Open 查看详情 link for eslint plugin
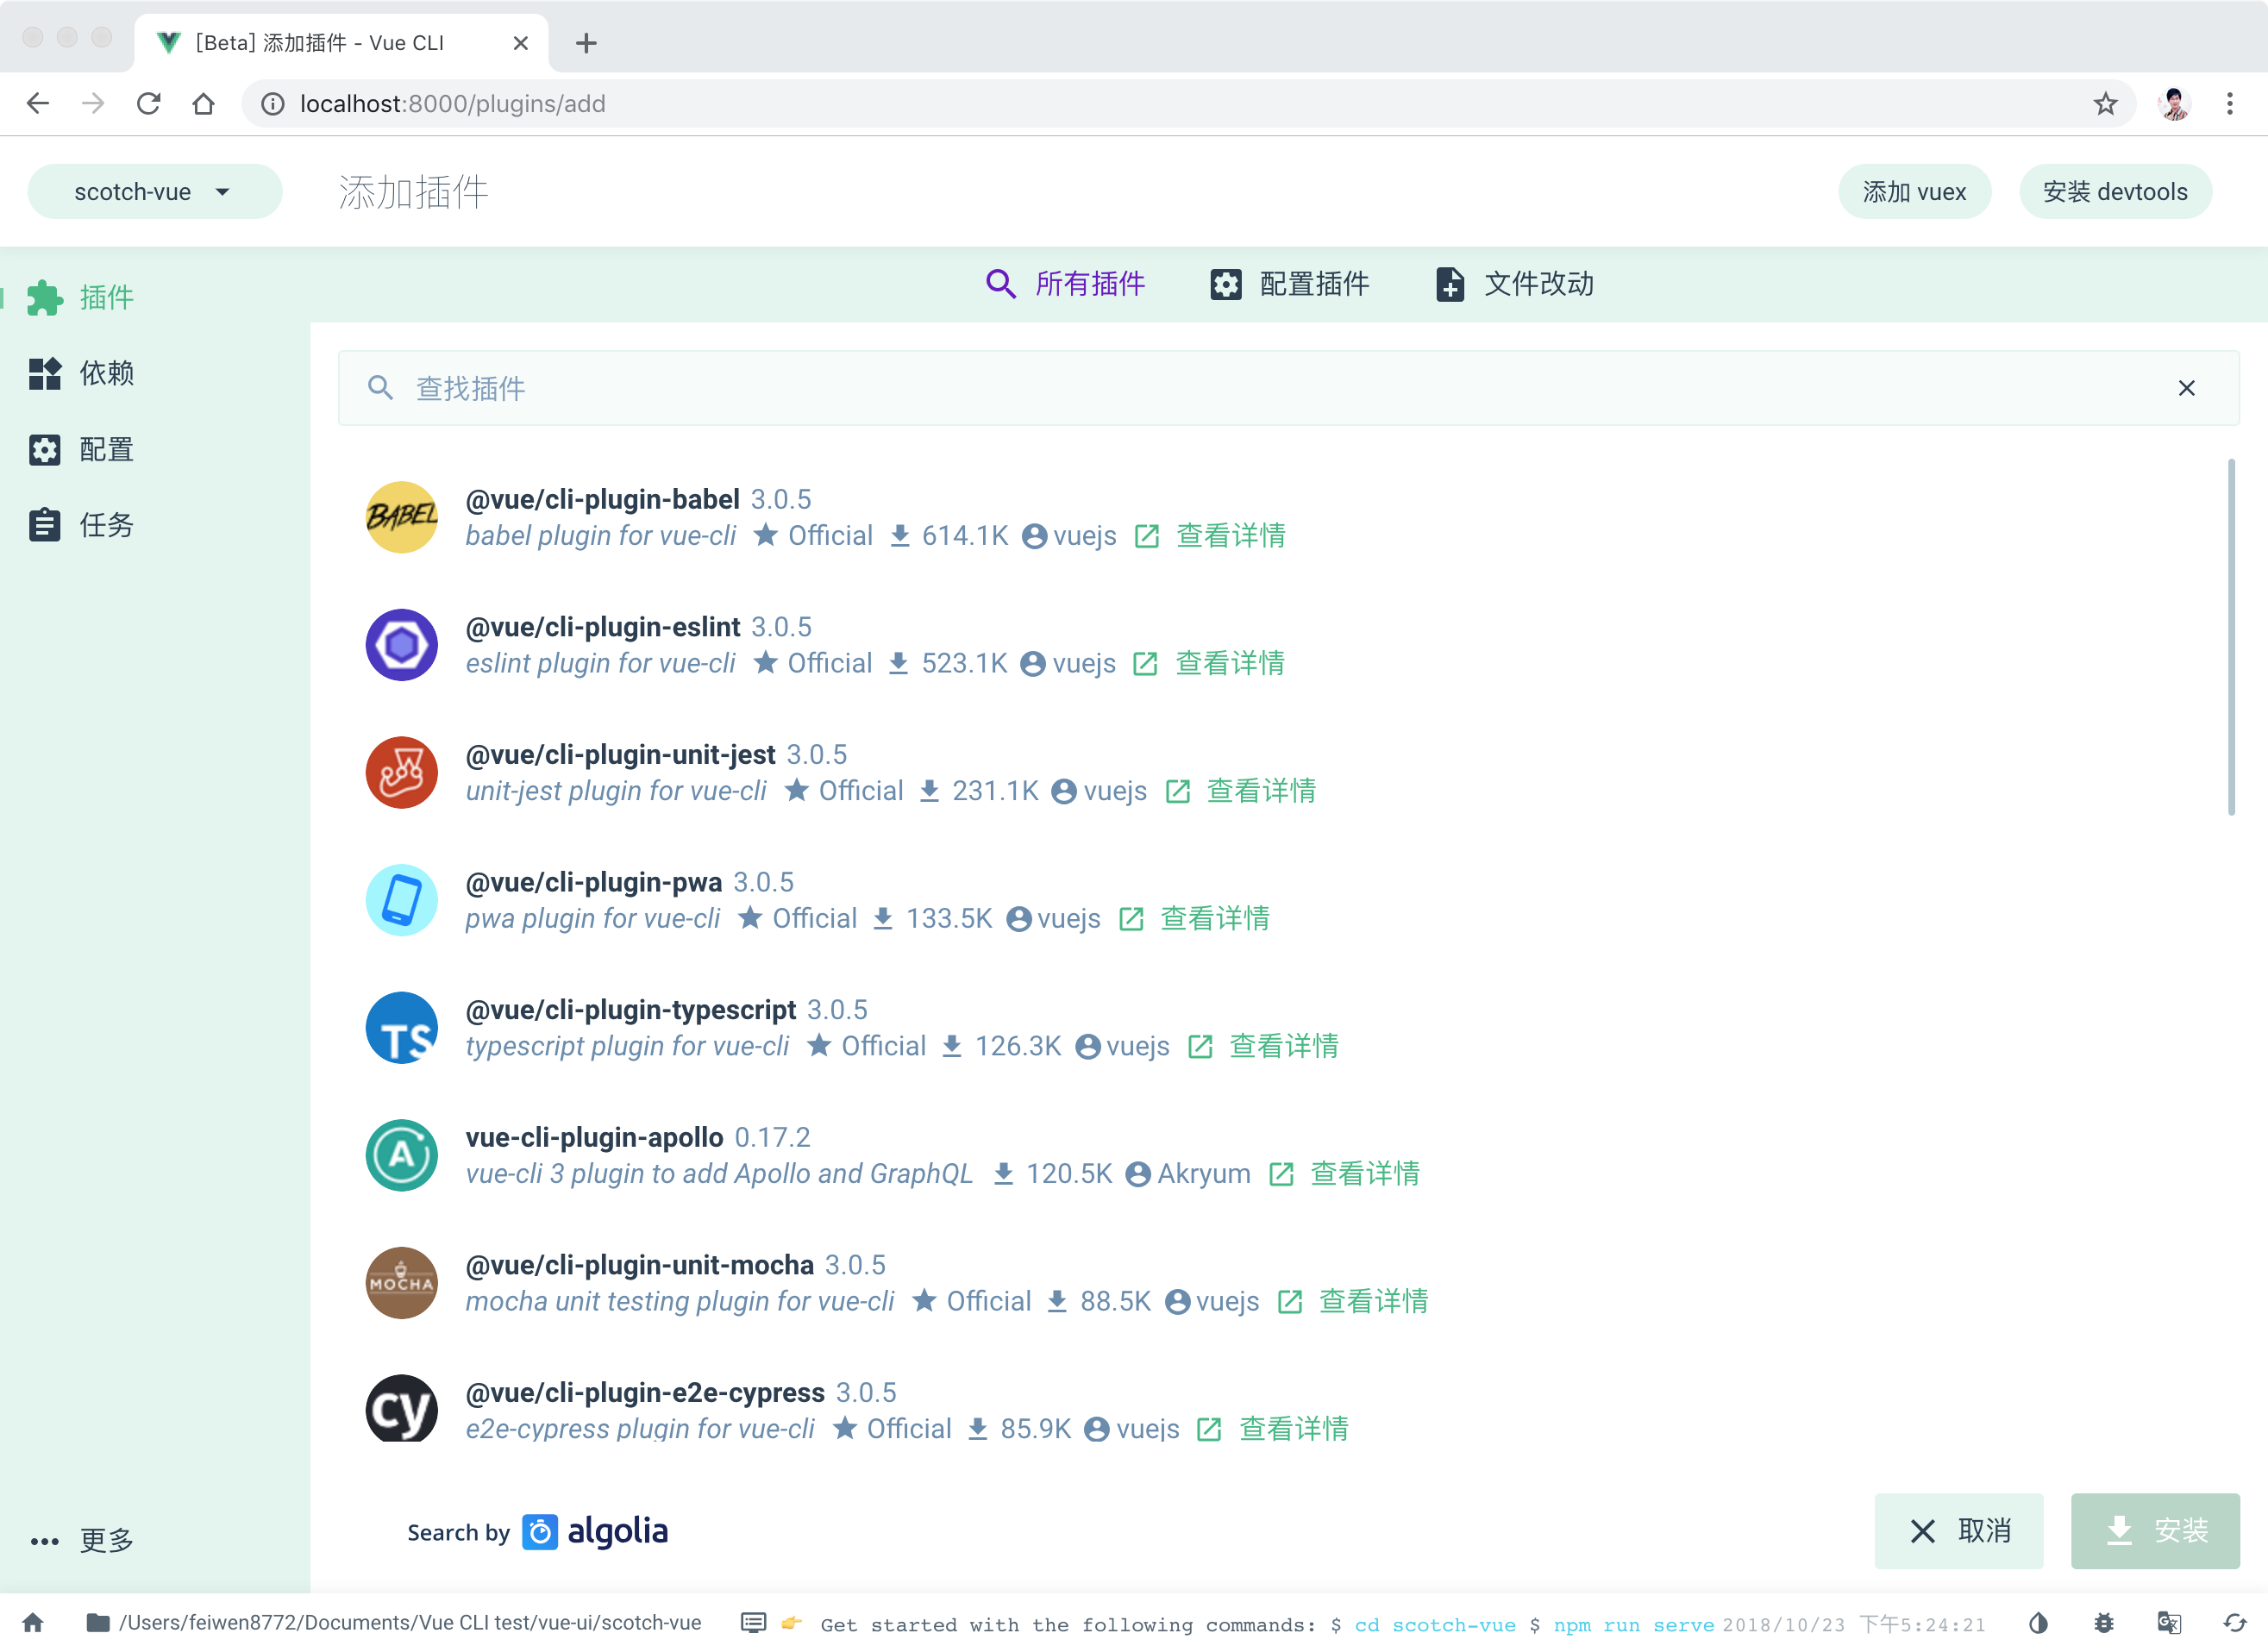Viewport: 2268px width, 1652px height. 1210,663
